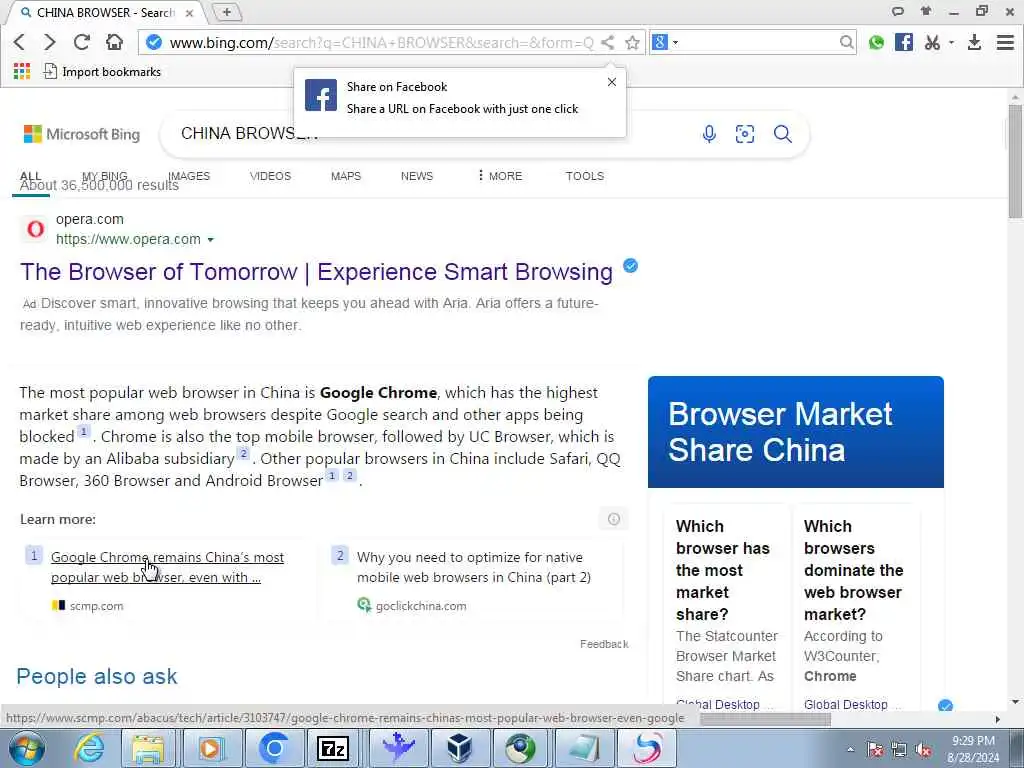The width and height of the screenshot is (1024, 768).
Task: Select the MY BING tab
Action: pos(104,176)
